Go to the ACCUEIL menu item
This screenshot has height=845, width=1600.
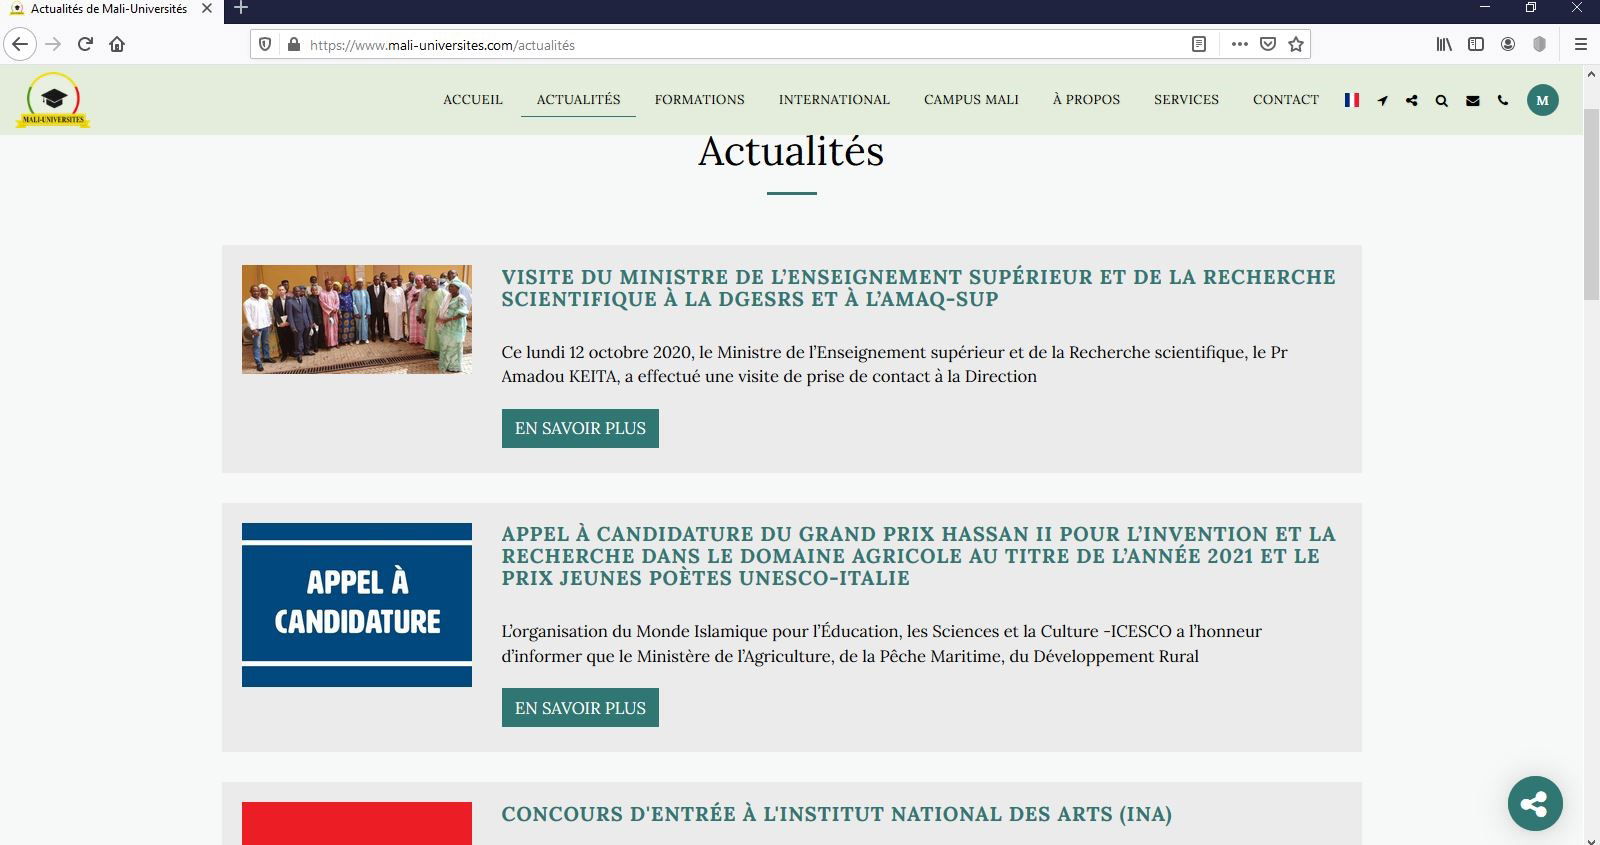pyautogui.click(x=473, y=100)
